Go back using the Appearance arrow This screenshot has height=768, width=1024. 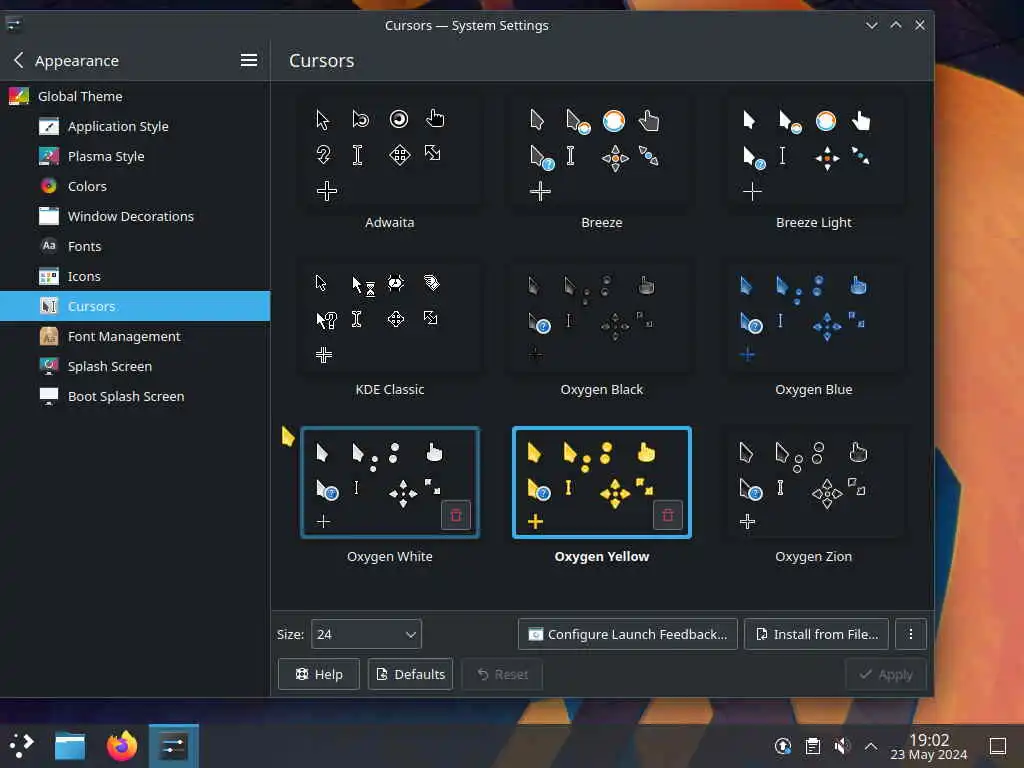click(x=18, y=60)
